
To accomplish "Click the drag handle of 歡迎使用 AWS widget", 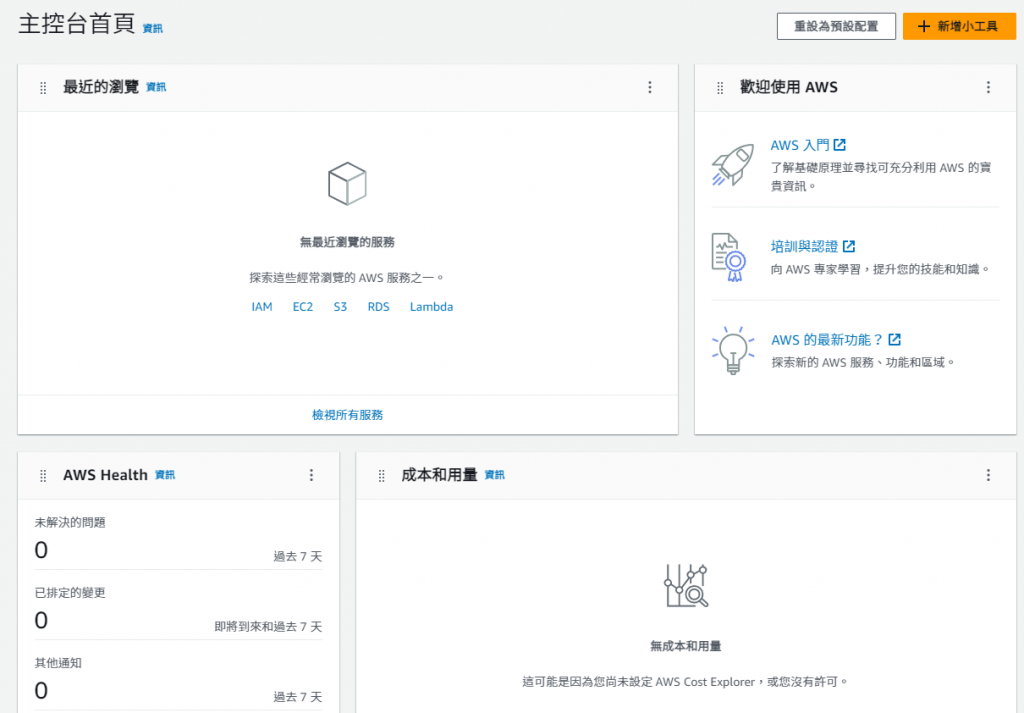I will (x=720, y=87).
